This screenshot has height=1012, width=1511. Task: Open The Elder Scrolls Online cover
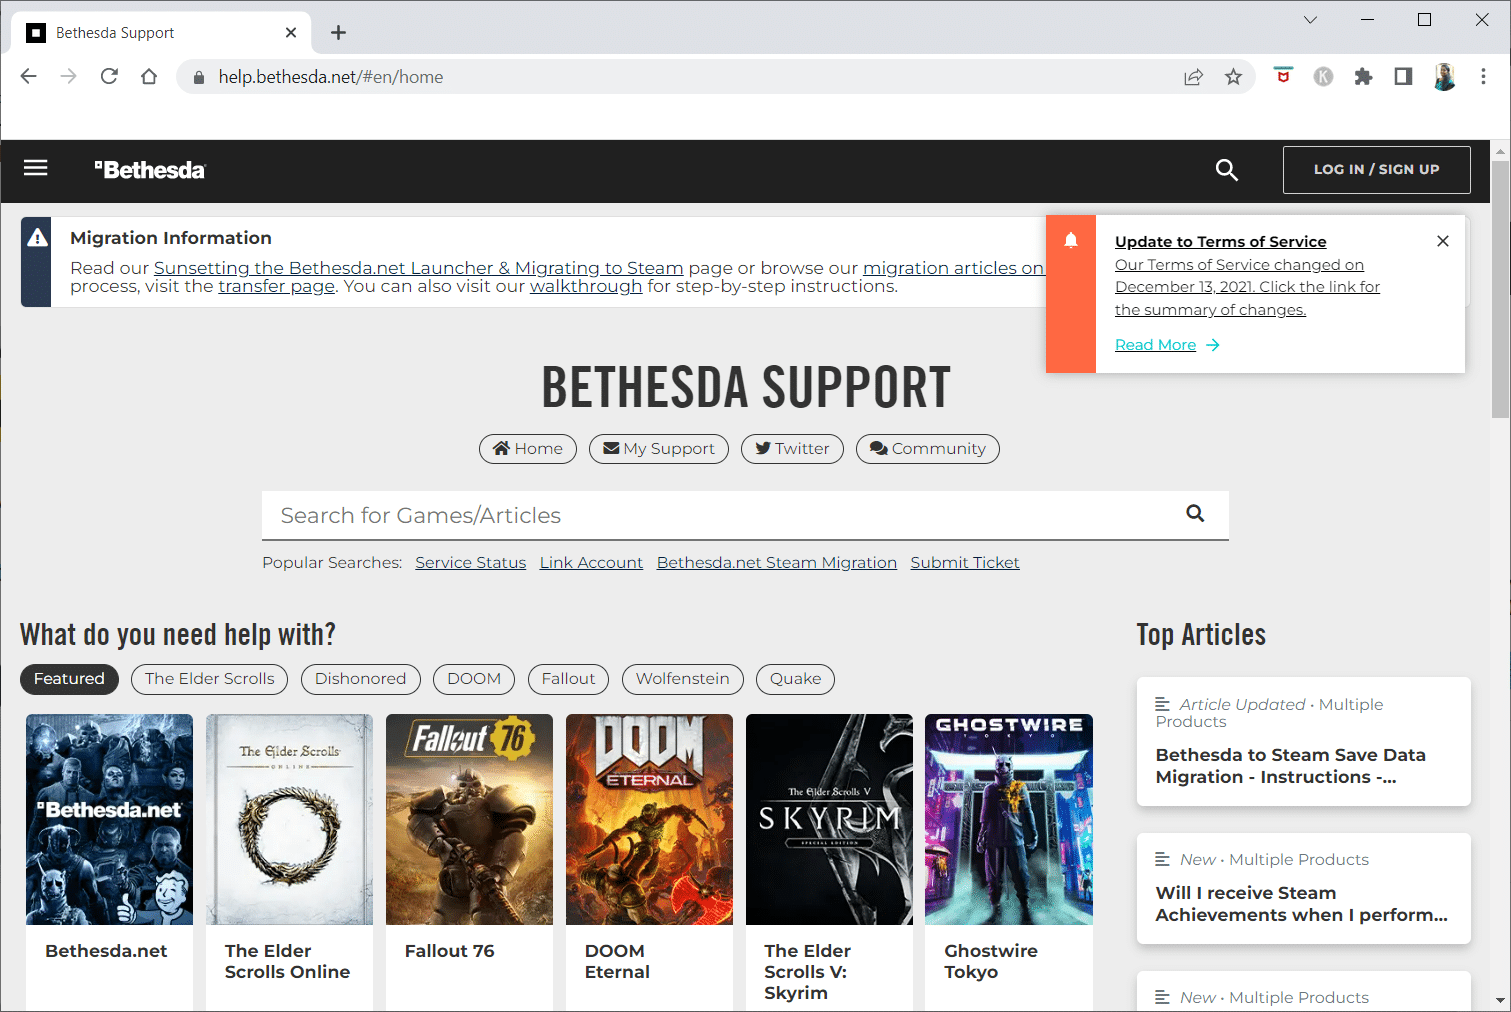click(x=289, y=819)
